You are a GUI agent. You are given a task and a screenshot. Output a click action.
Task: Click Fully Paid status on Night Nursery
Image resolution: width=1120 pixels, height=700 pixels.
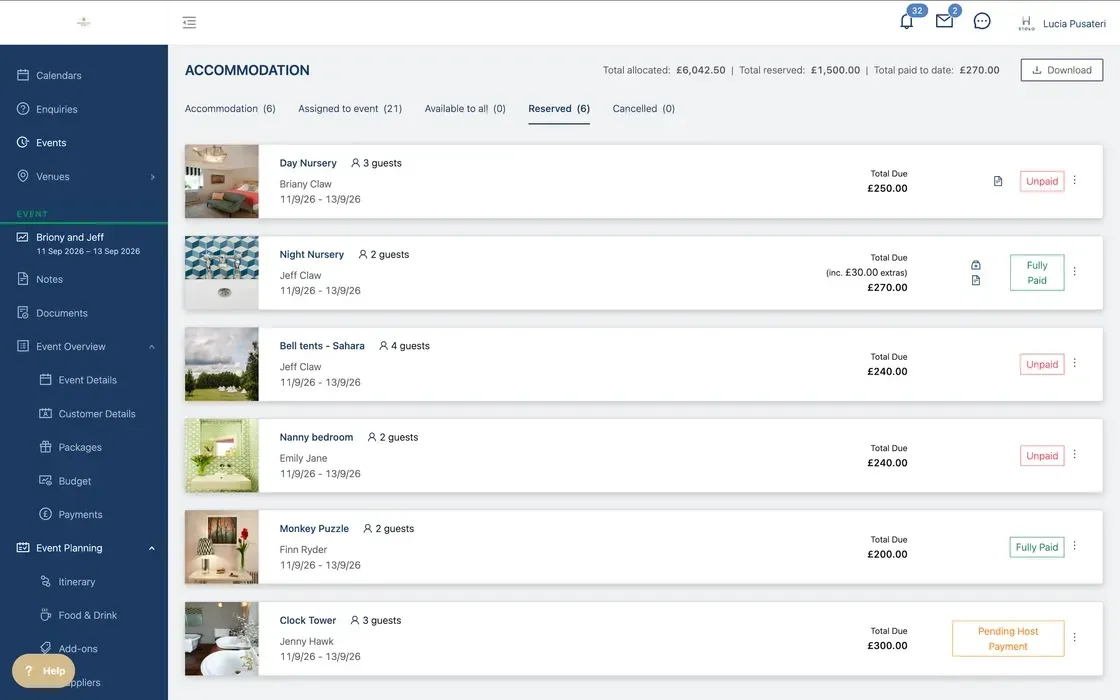[1037, 272]
